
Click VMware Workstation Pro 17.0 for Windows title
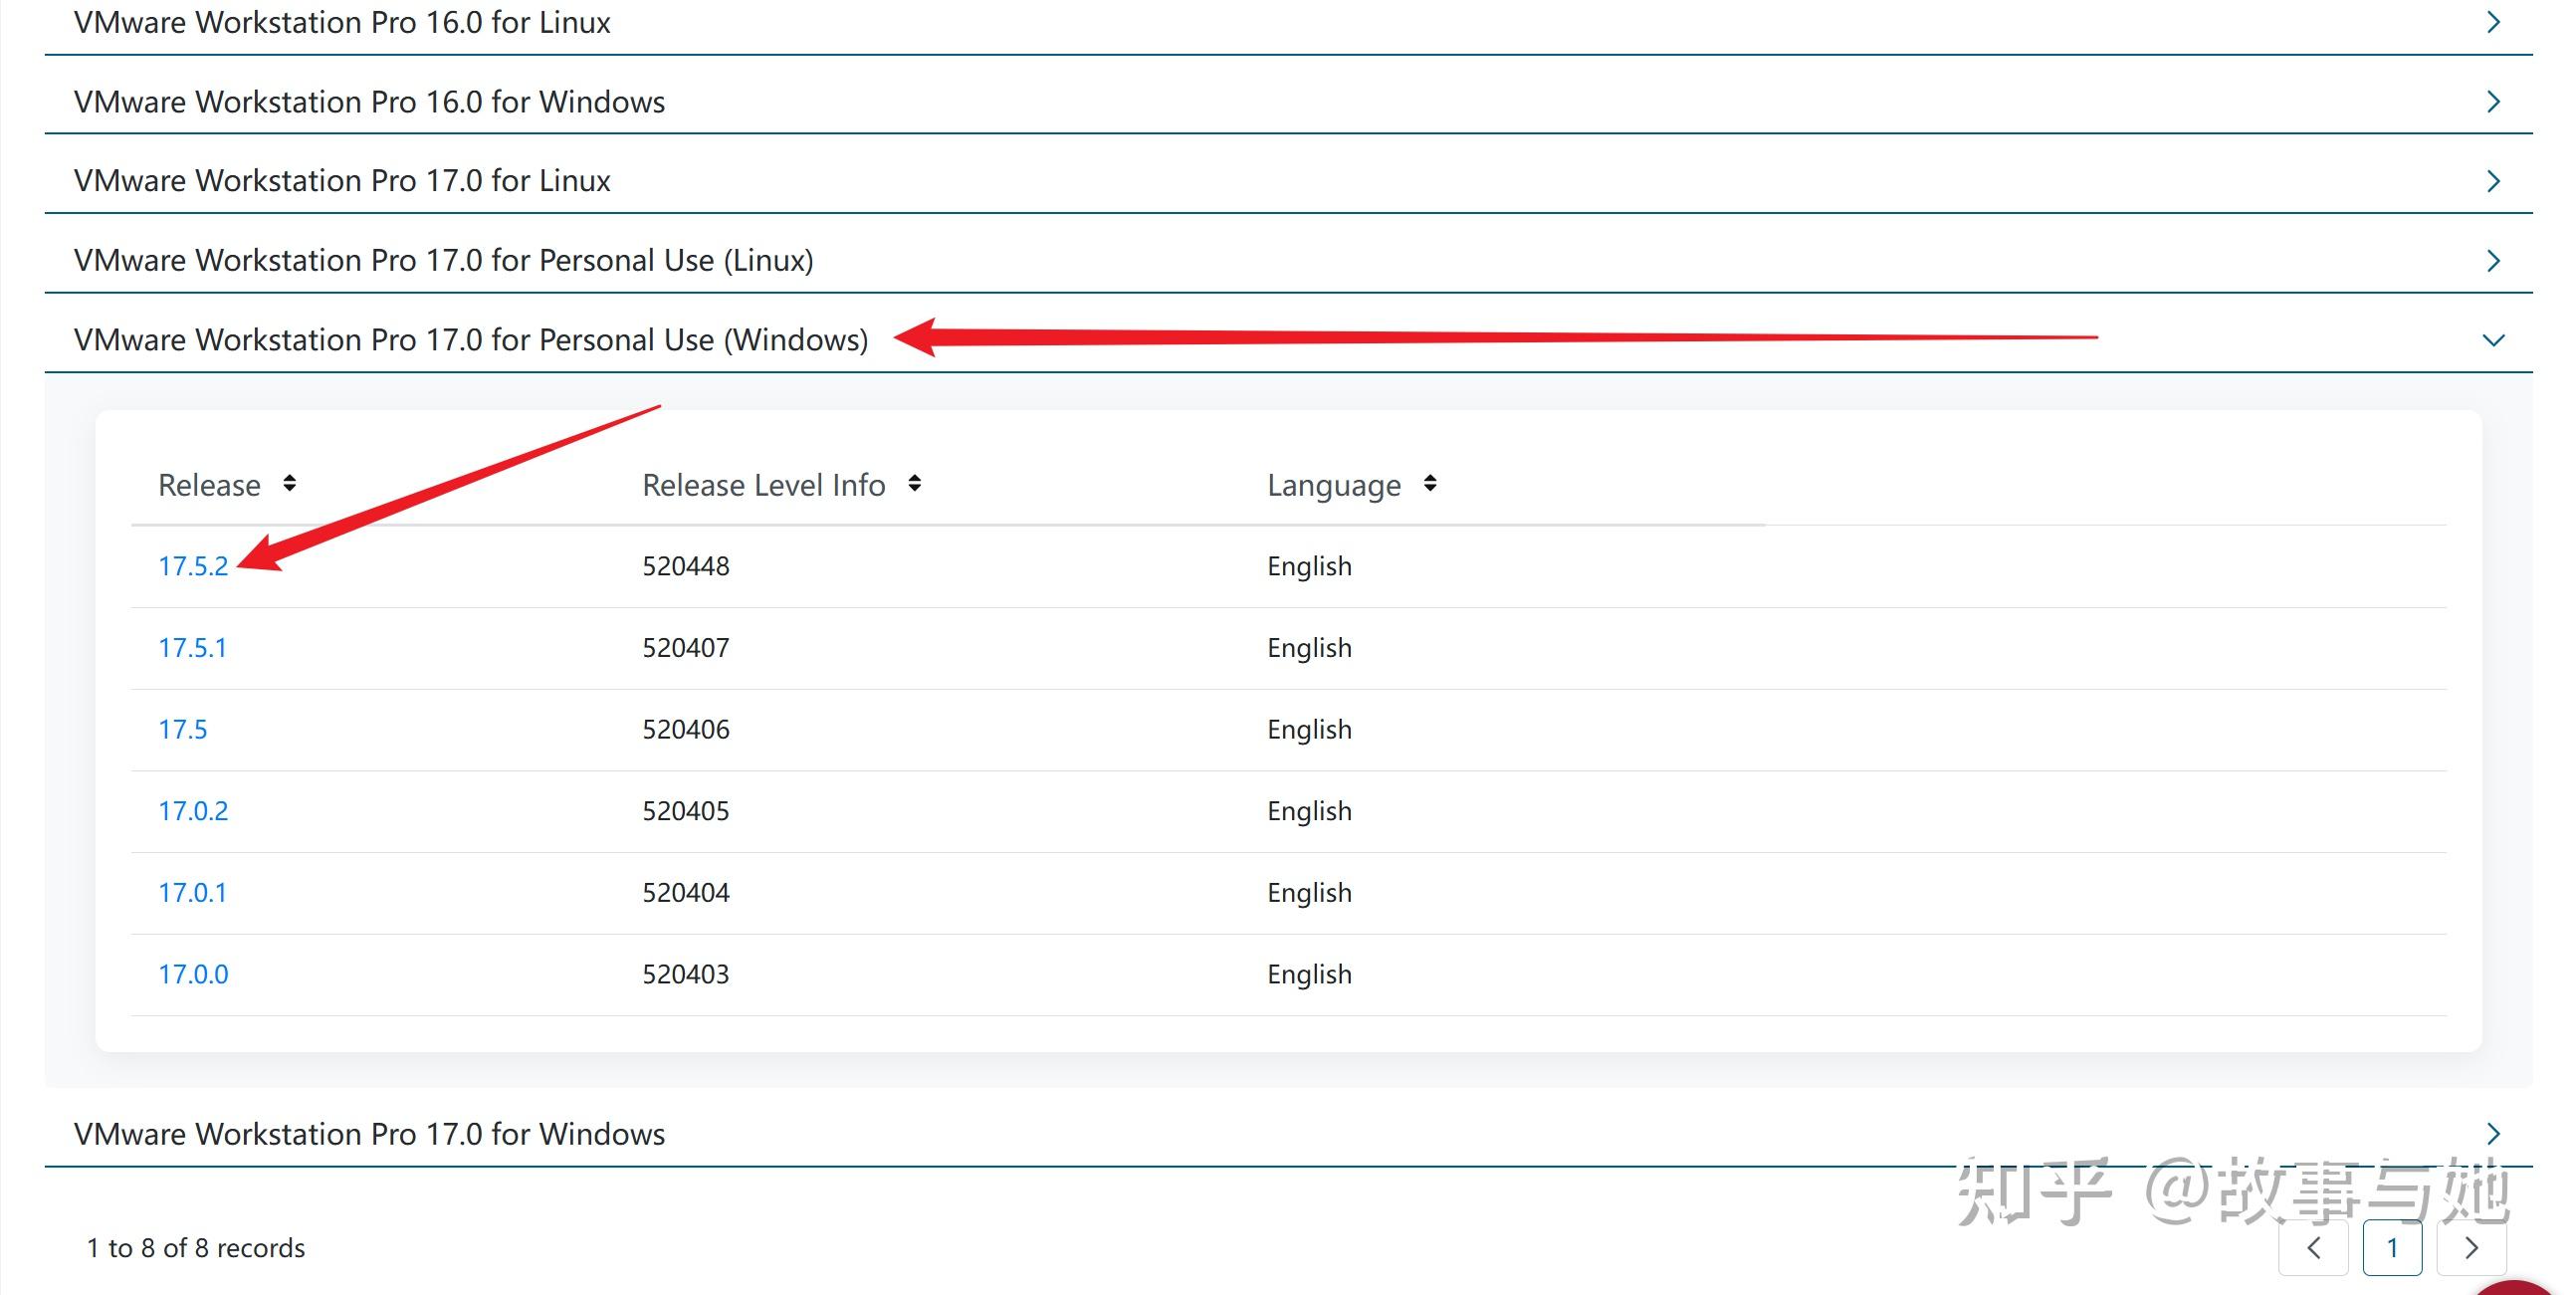(369, 1133)
